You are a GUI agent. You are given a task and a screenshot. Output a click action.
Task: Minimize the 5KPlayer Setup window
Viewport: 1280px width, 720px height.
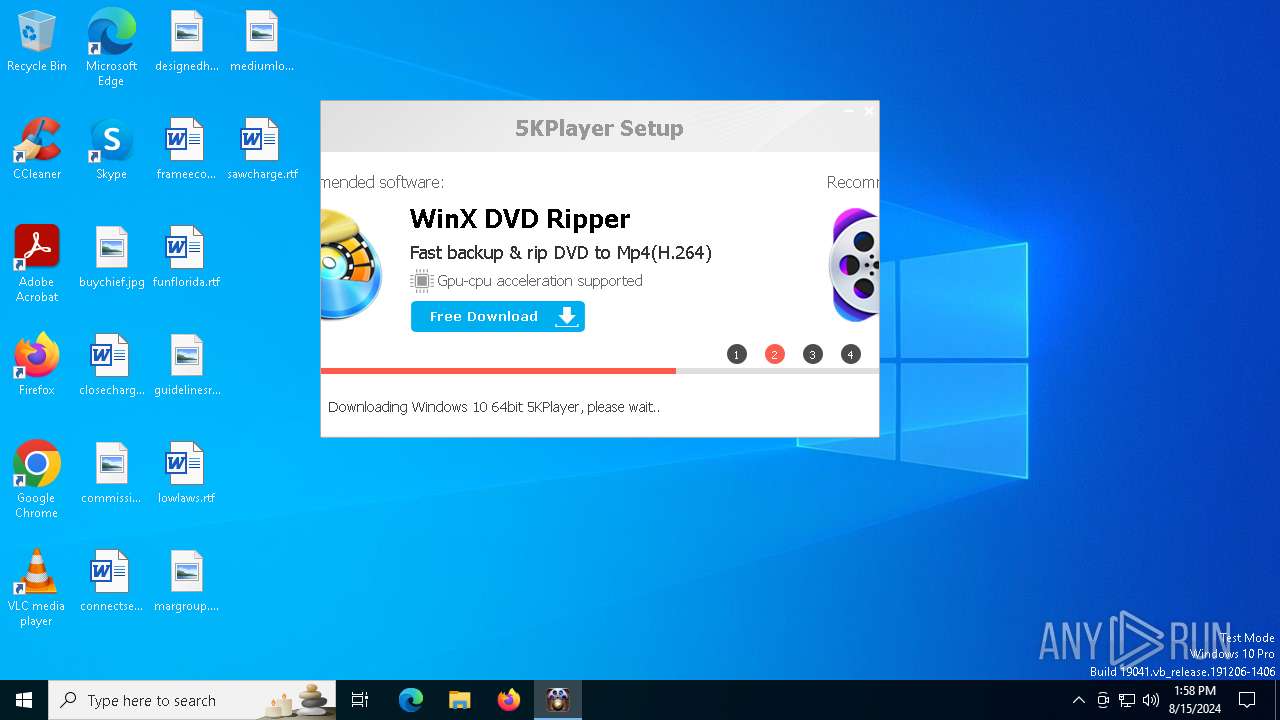[849, 111]
